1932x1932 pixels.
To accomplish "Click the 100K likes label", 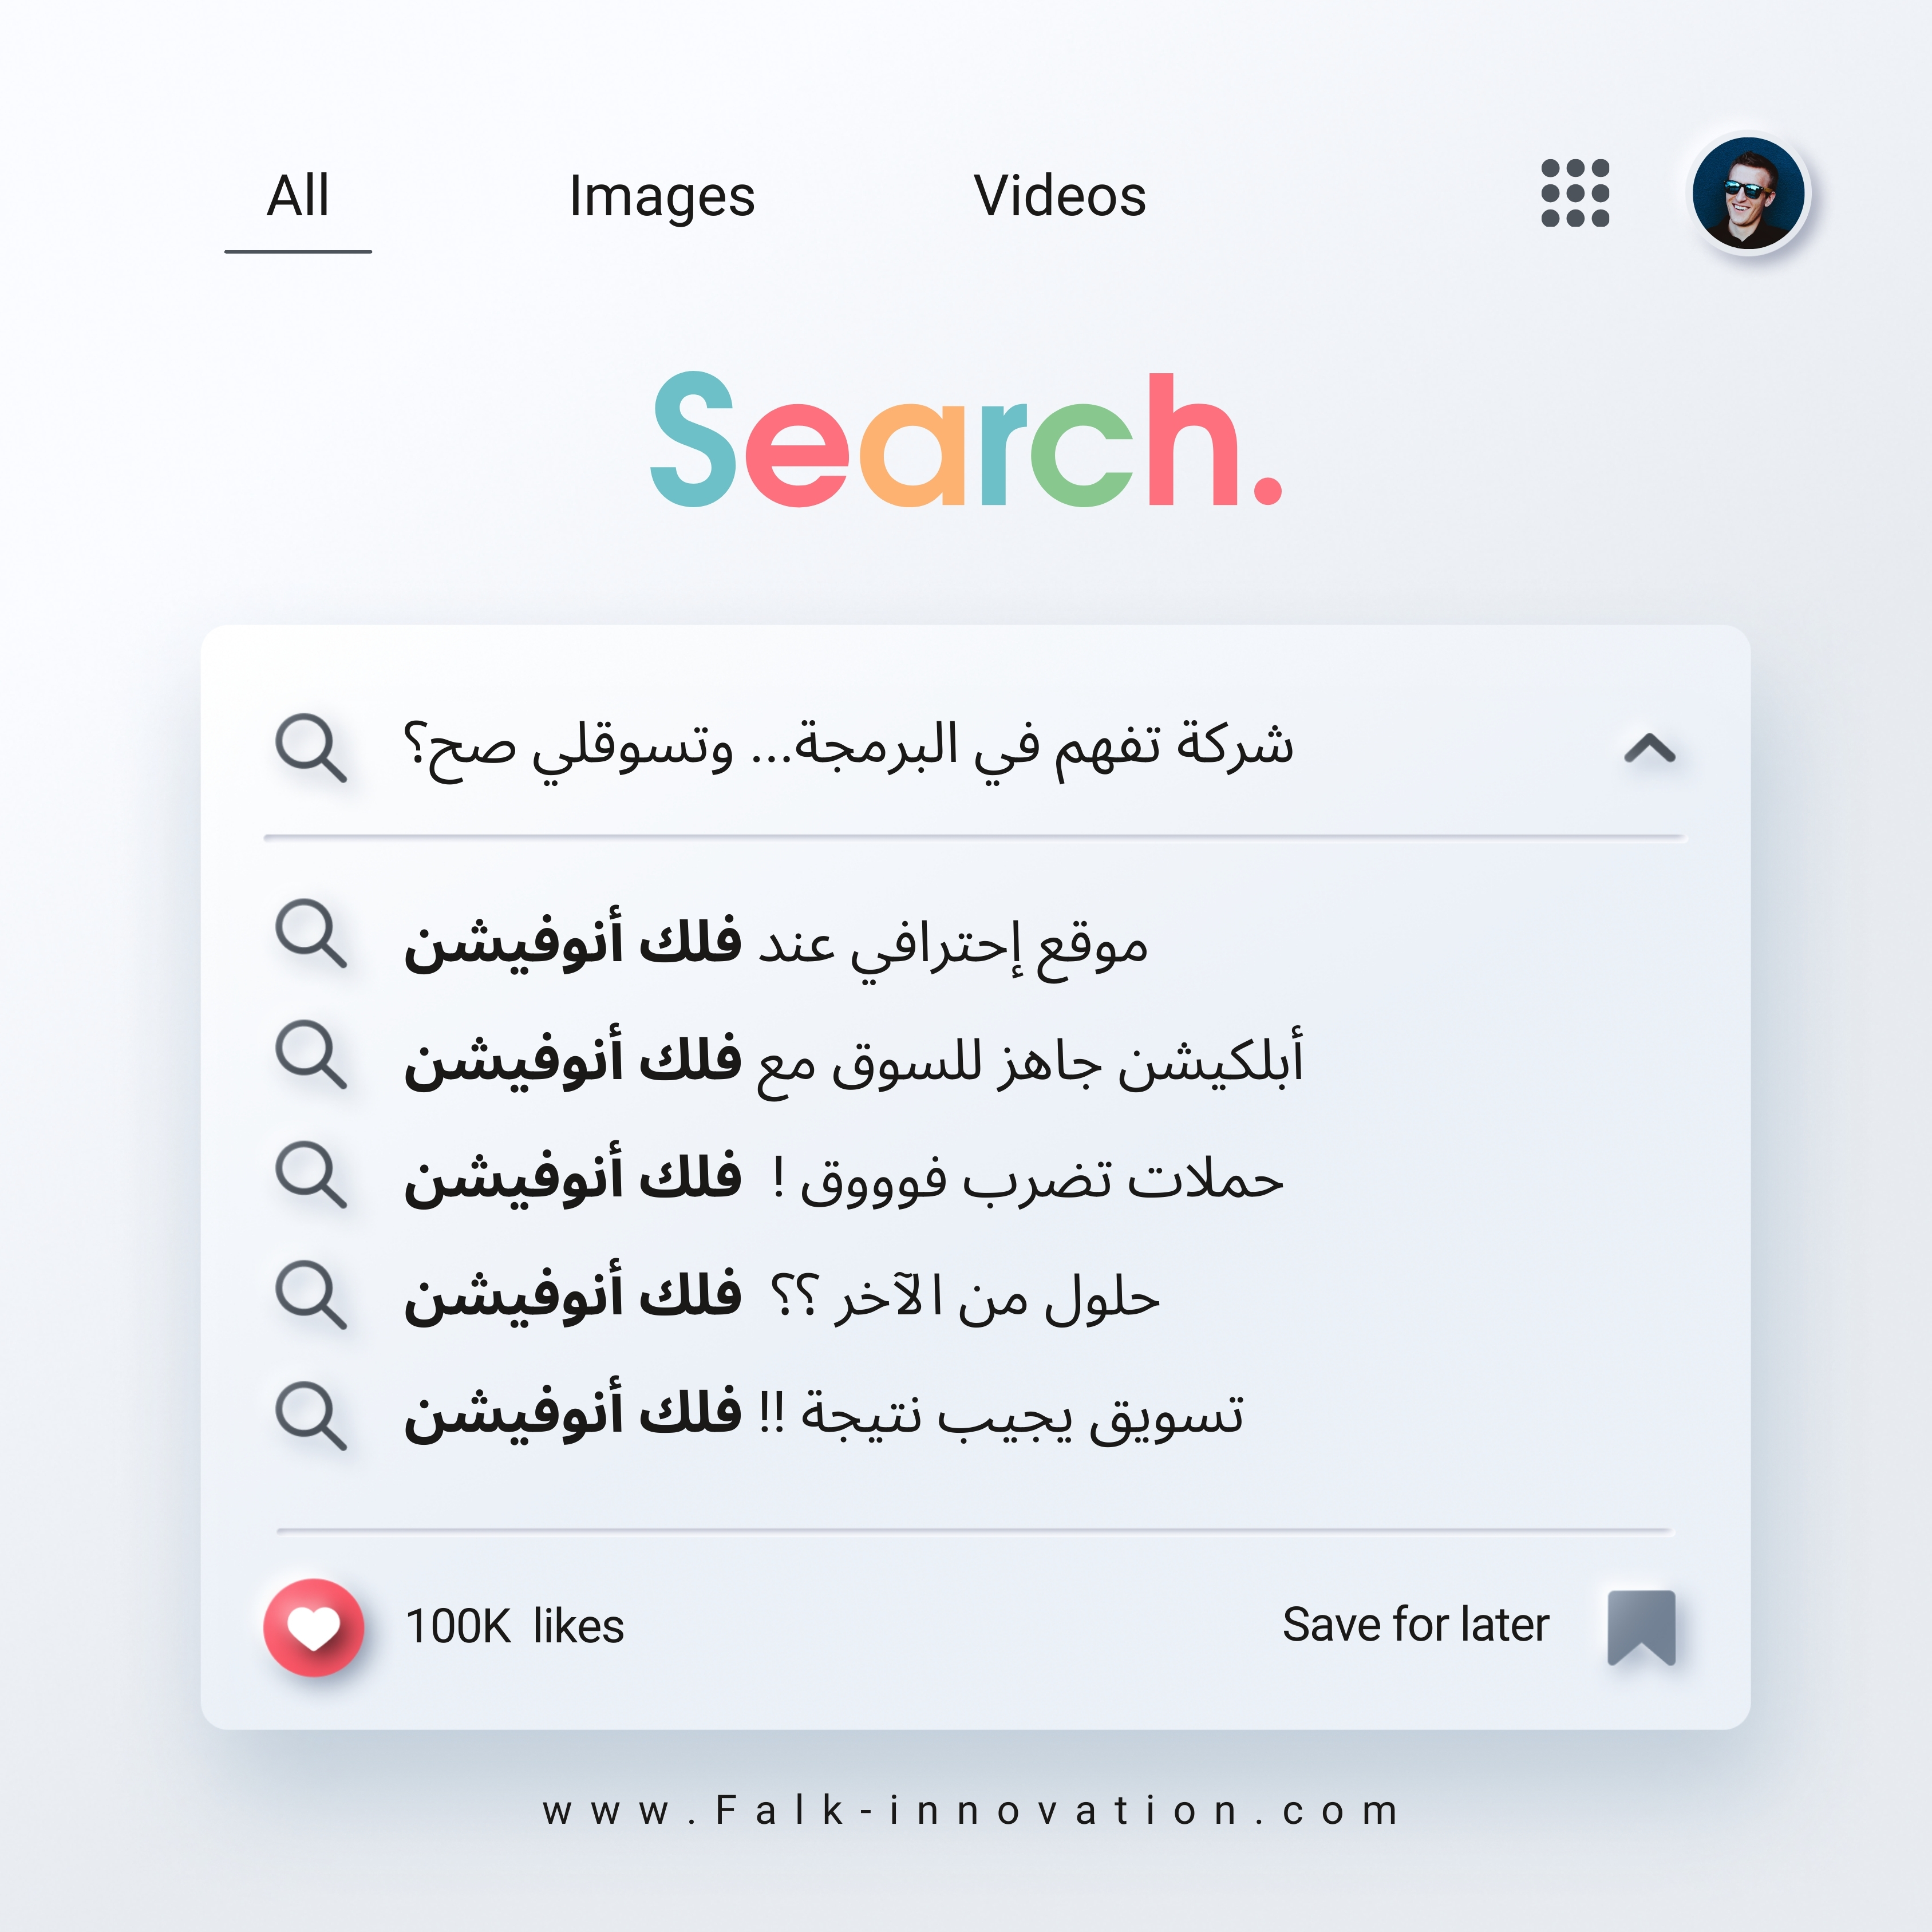I will [514, 1627].
